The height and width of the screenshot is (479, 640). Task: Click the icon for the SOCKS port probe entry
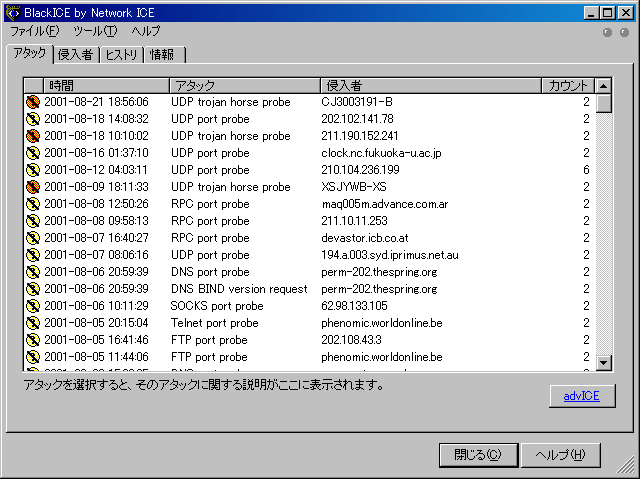(x=33, y=306)
